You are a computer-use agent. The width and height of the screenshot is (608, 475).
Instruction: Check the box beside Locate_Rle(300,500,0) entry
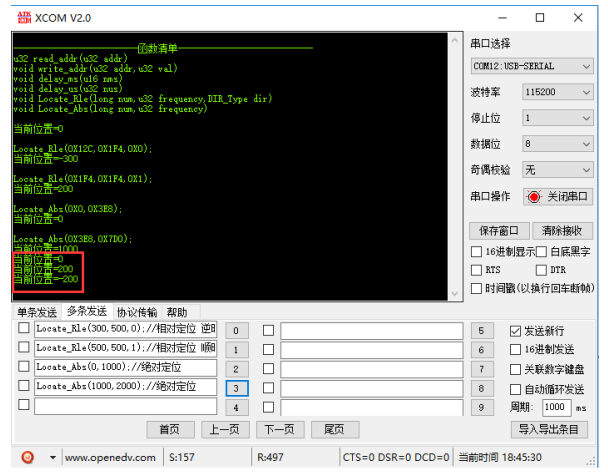click(x=24, y=328)
